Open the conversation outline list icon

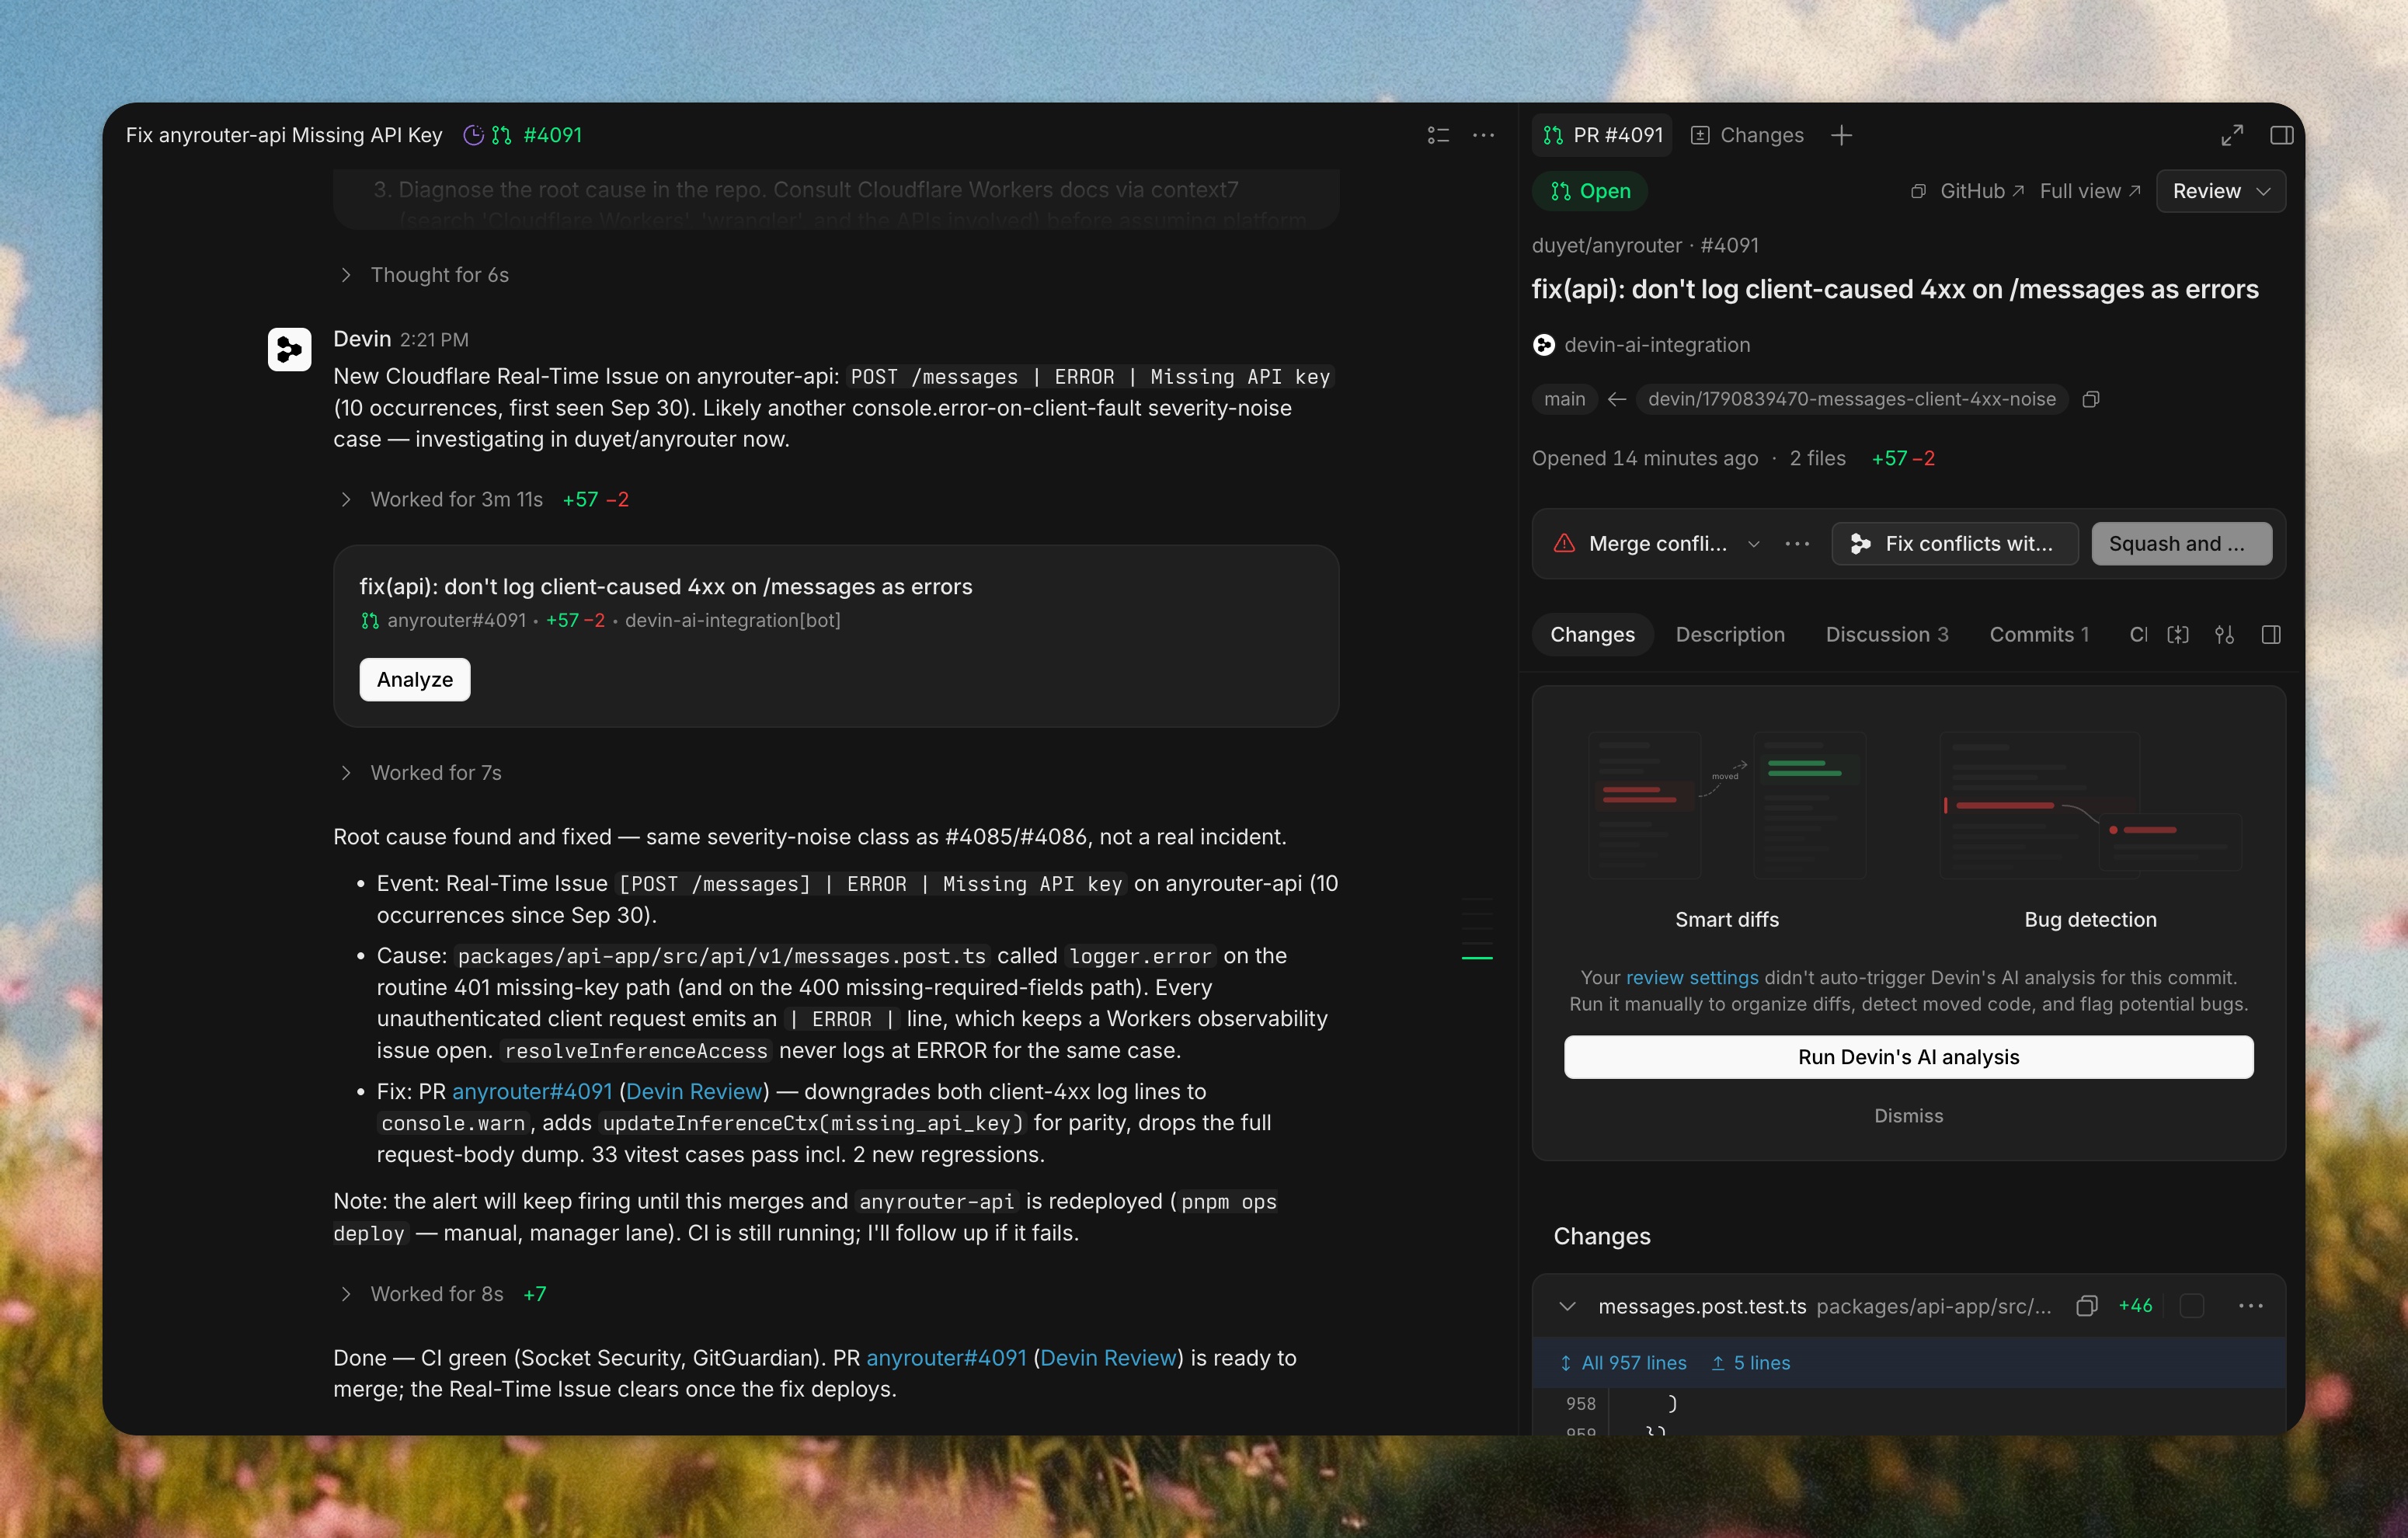click(x=1437, y=135)
